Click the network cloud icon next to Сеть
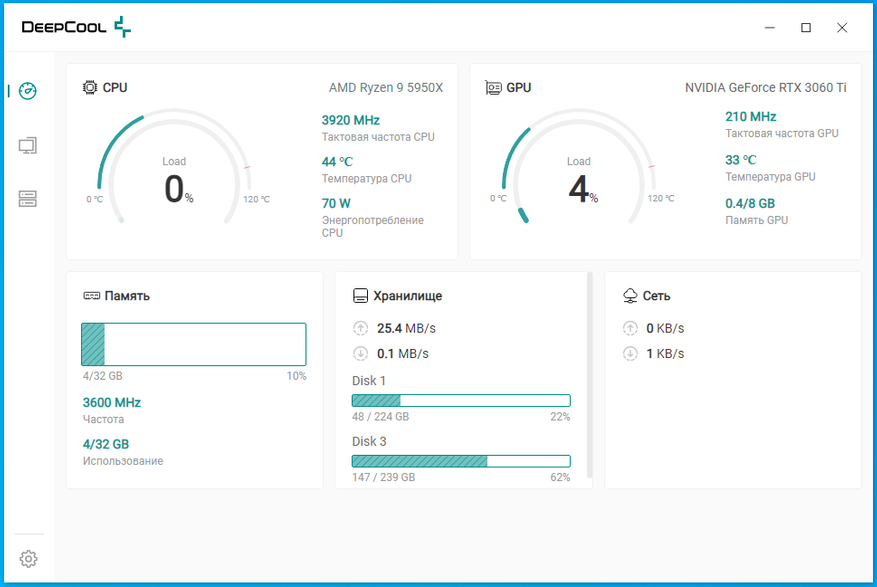This screenshot has width=877, height=587. (x=630, y=296)
